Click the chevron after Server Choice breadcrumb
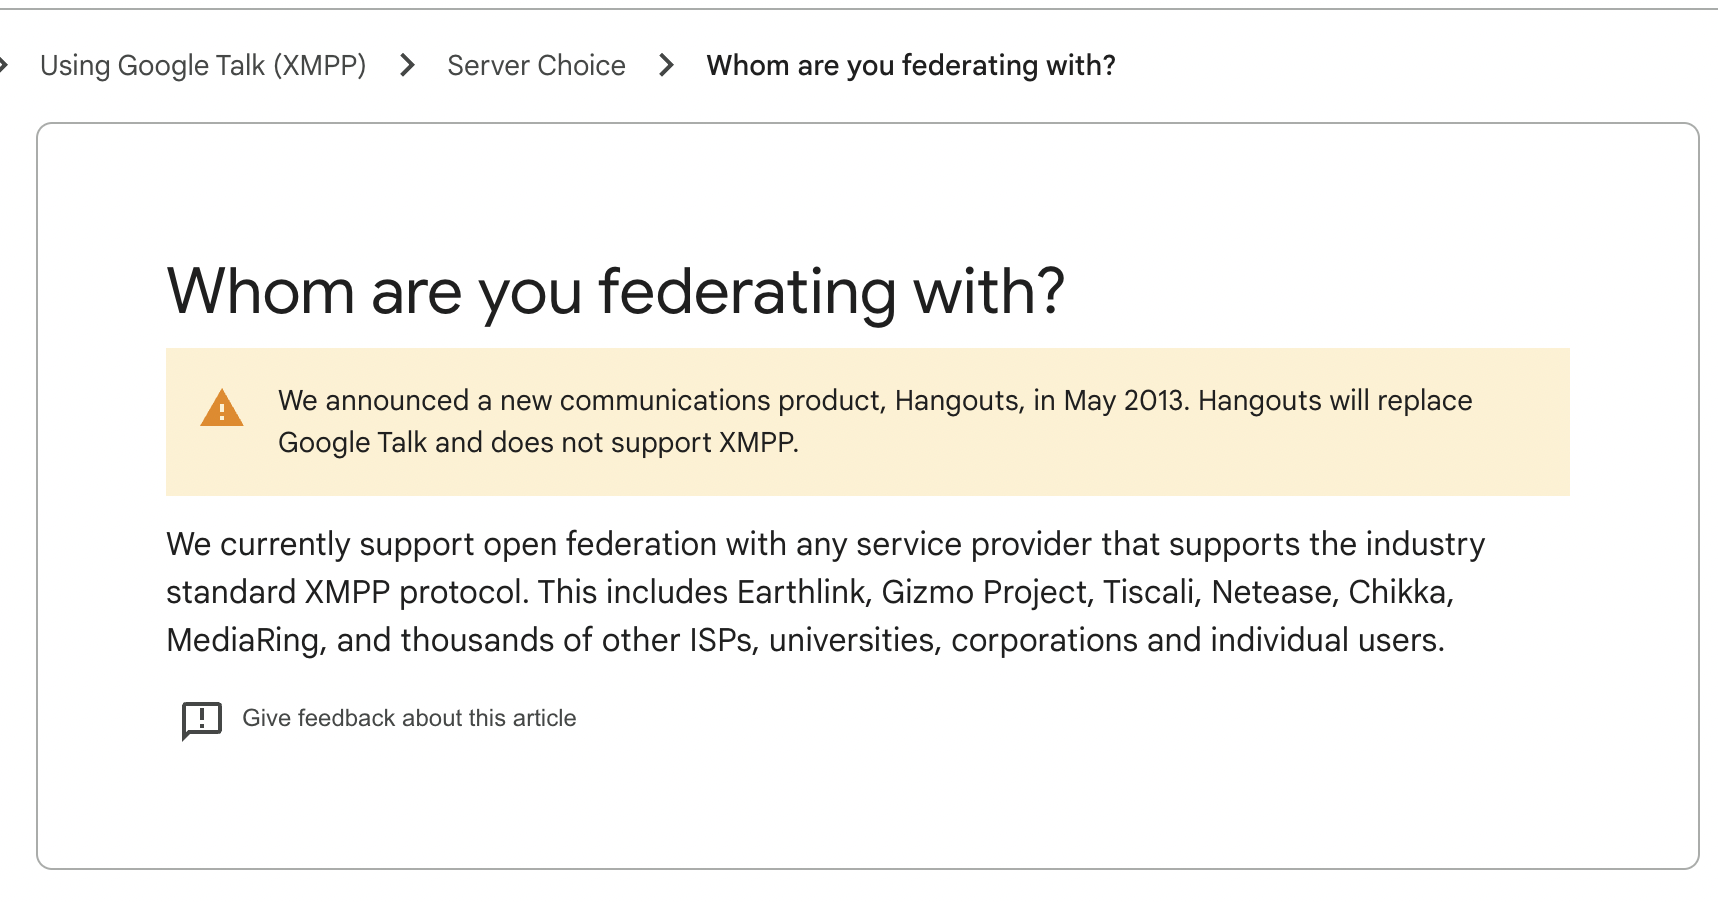This screenshot has width=1718, height=902. (667, 66)
